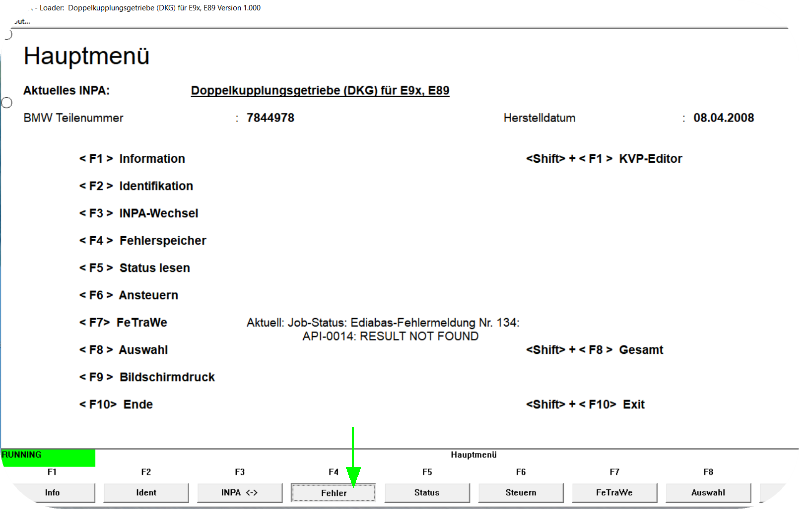
Task: Click the FeTraWe button in bottom bar
Action: [615, 493]
